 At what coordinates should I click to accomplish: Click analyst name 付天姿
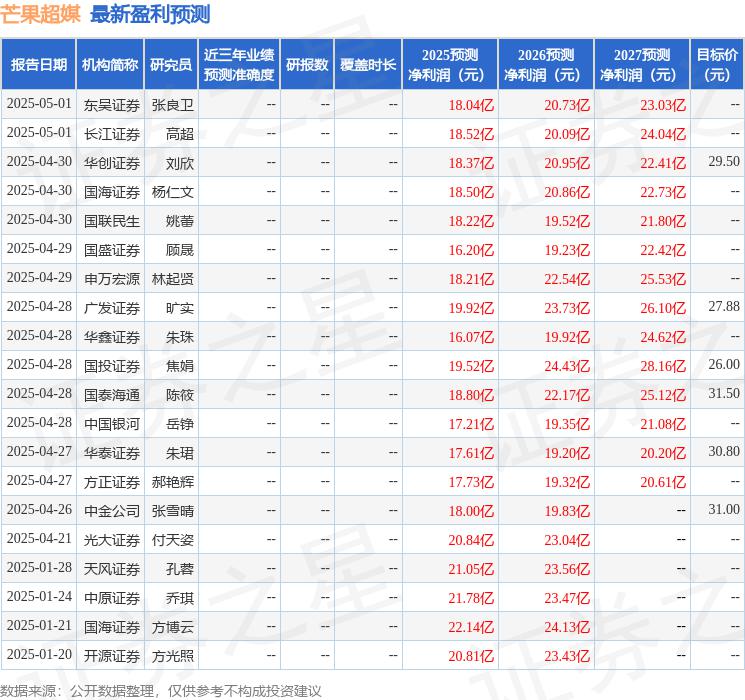click(172, 540)
